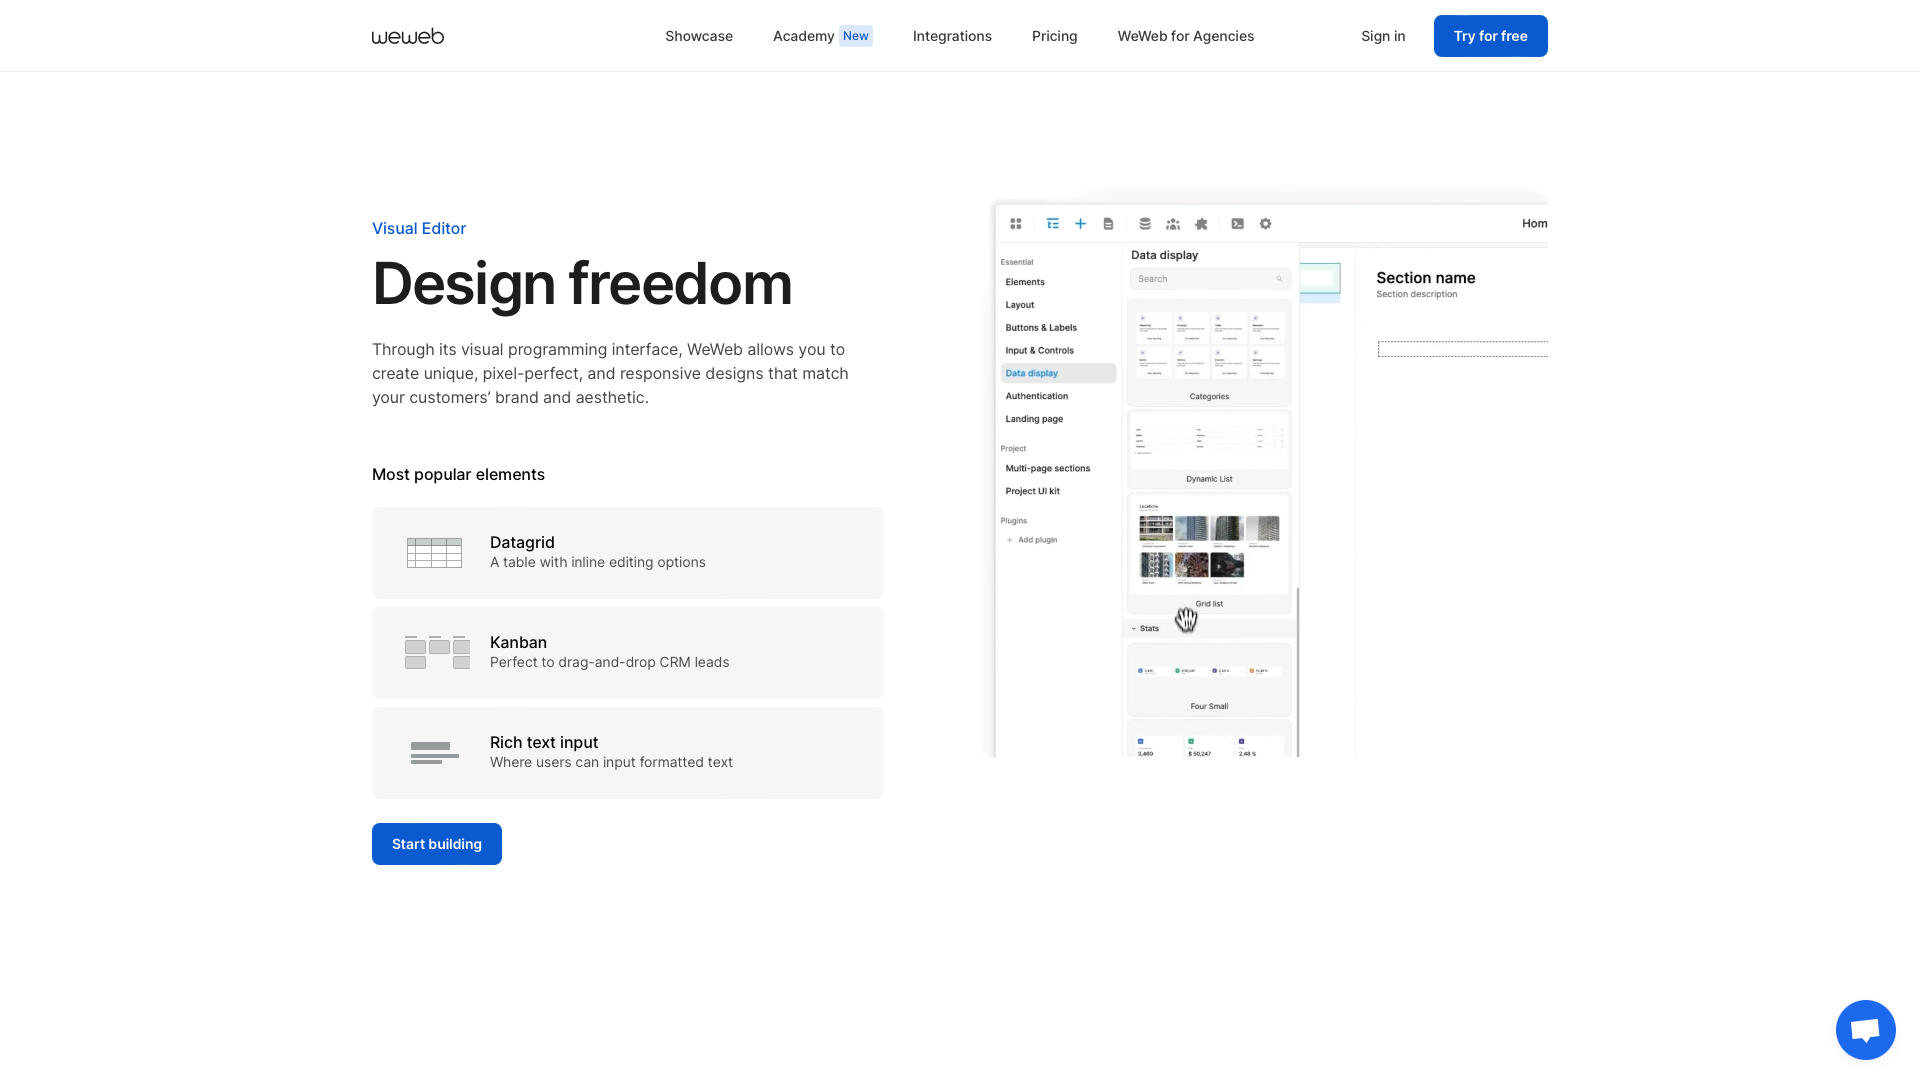Select Elements in the editor sidebar

point(1025,282)
